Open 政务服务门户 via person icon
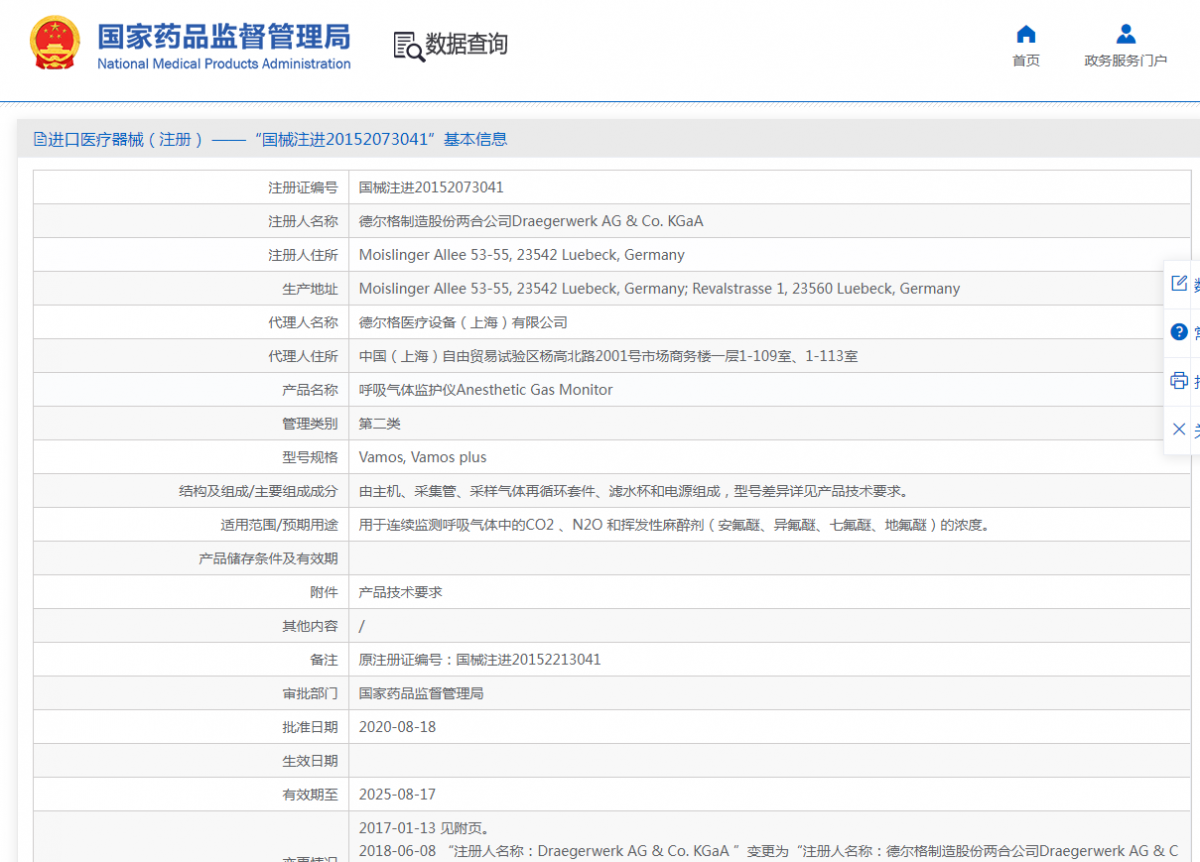Screen dimensions: 1200x862 [x=1125, y=34]
